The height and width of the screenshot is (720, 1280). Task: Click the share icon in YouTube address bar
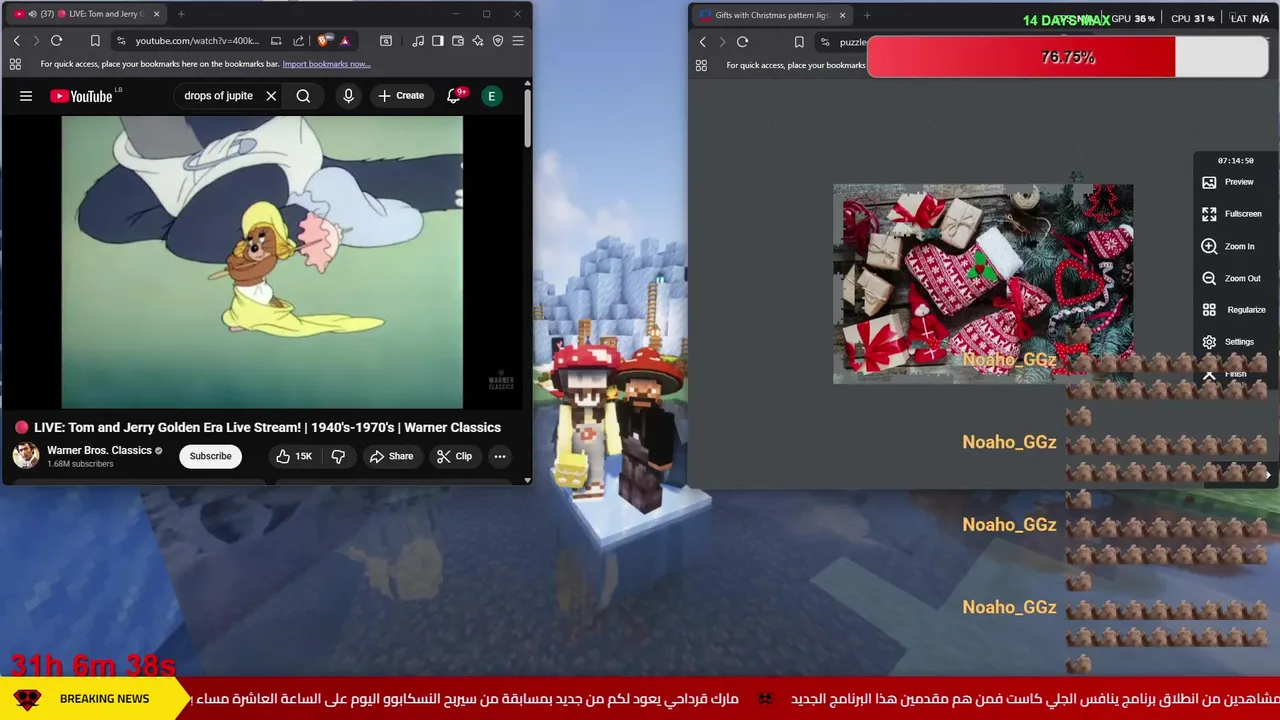pos(298,41)
